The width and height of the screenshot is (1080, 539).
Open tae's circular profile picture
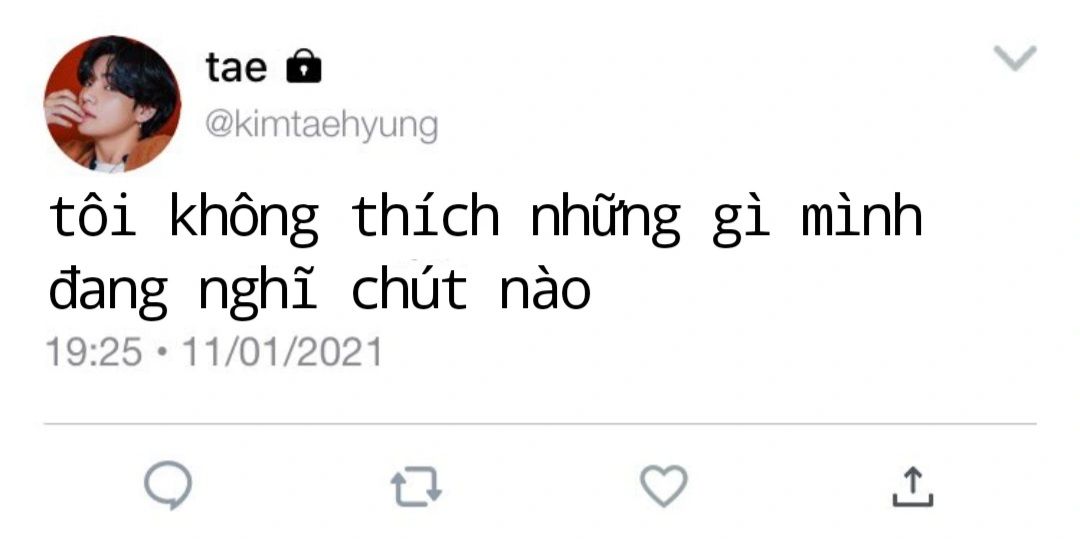[x=112, y=104]
